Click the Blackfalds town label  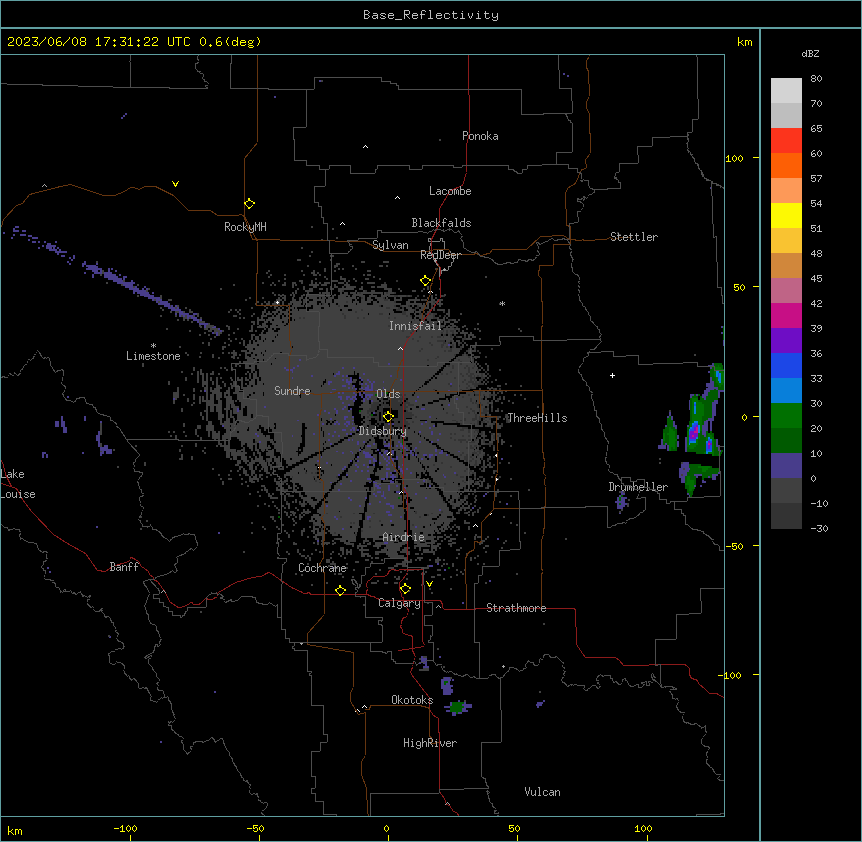pyautogui.click(x=441, y=223)
